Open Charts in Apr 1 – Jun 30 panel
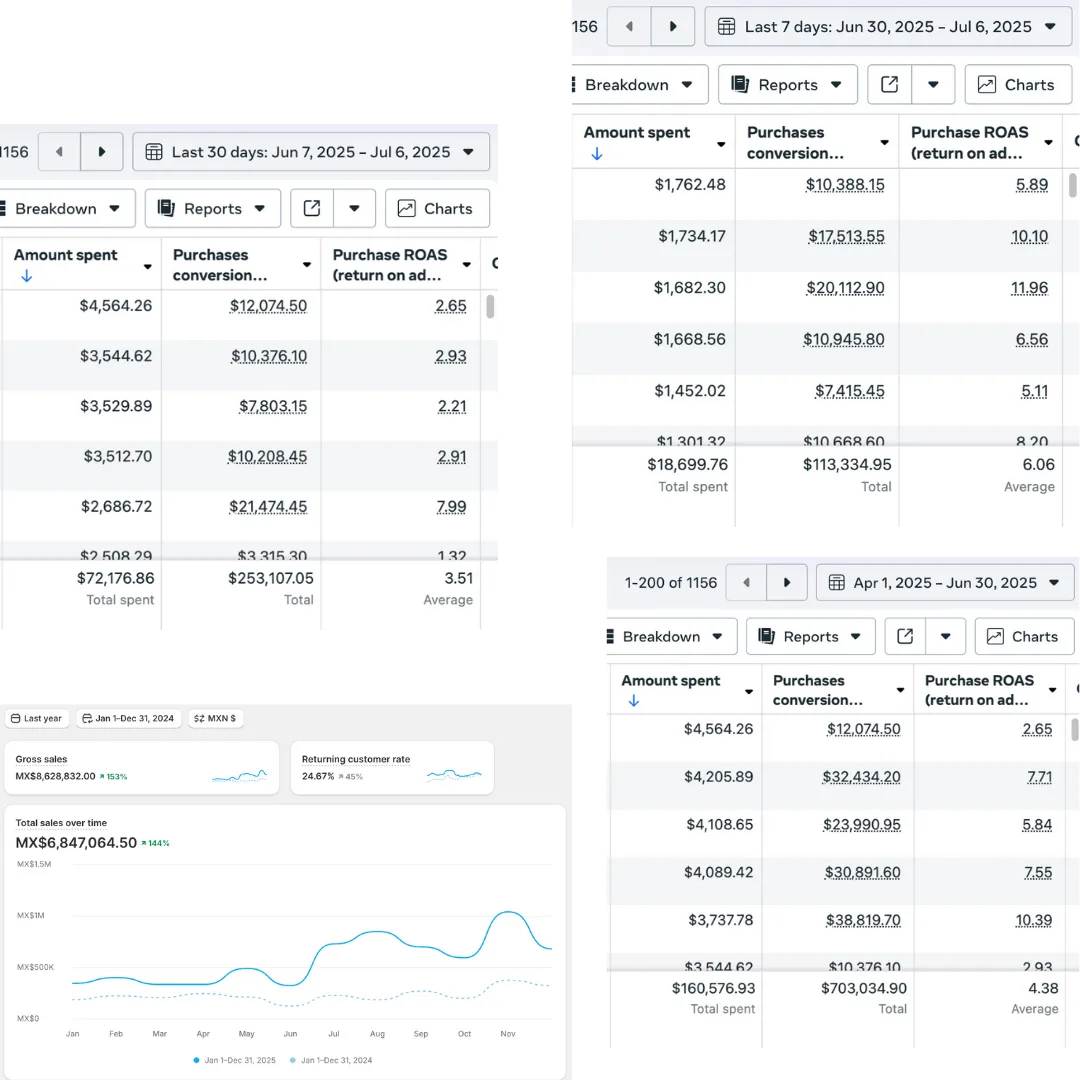 coord(1024,636)
